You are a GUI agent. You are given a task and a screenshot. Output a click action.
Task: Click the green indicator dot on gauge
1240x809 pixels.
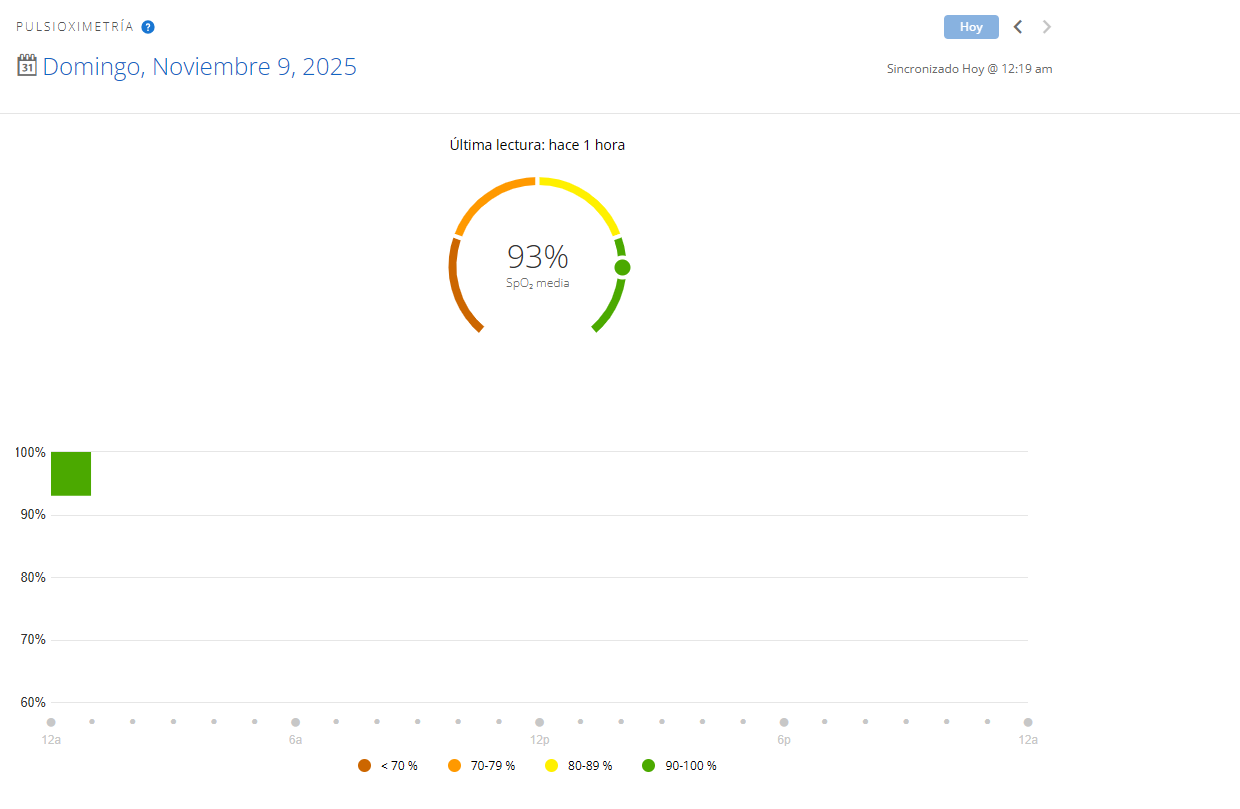click(622, 267)
